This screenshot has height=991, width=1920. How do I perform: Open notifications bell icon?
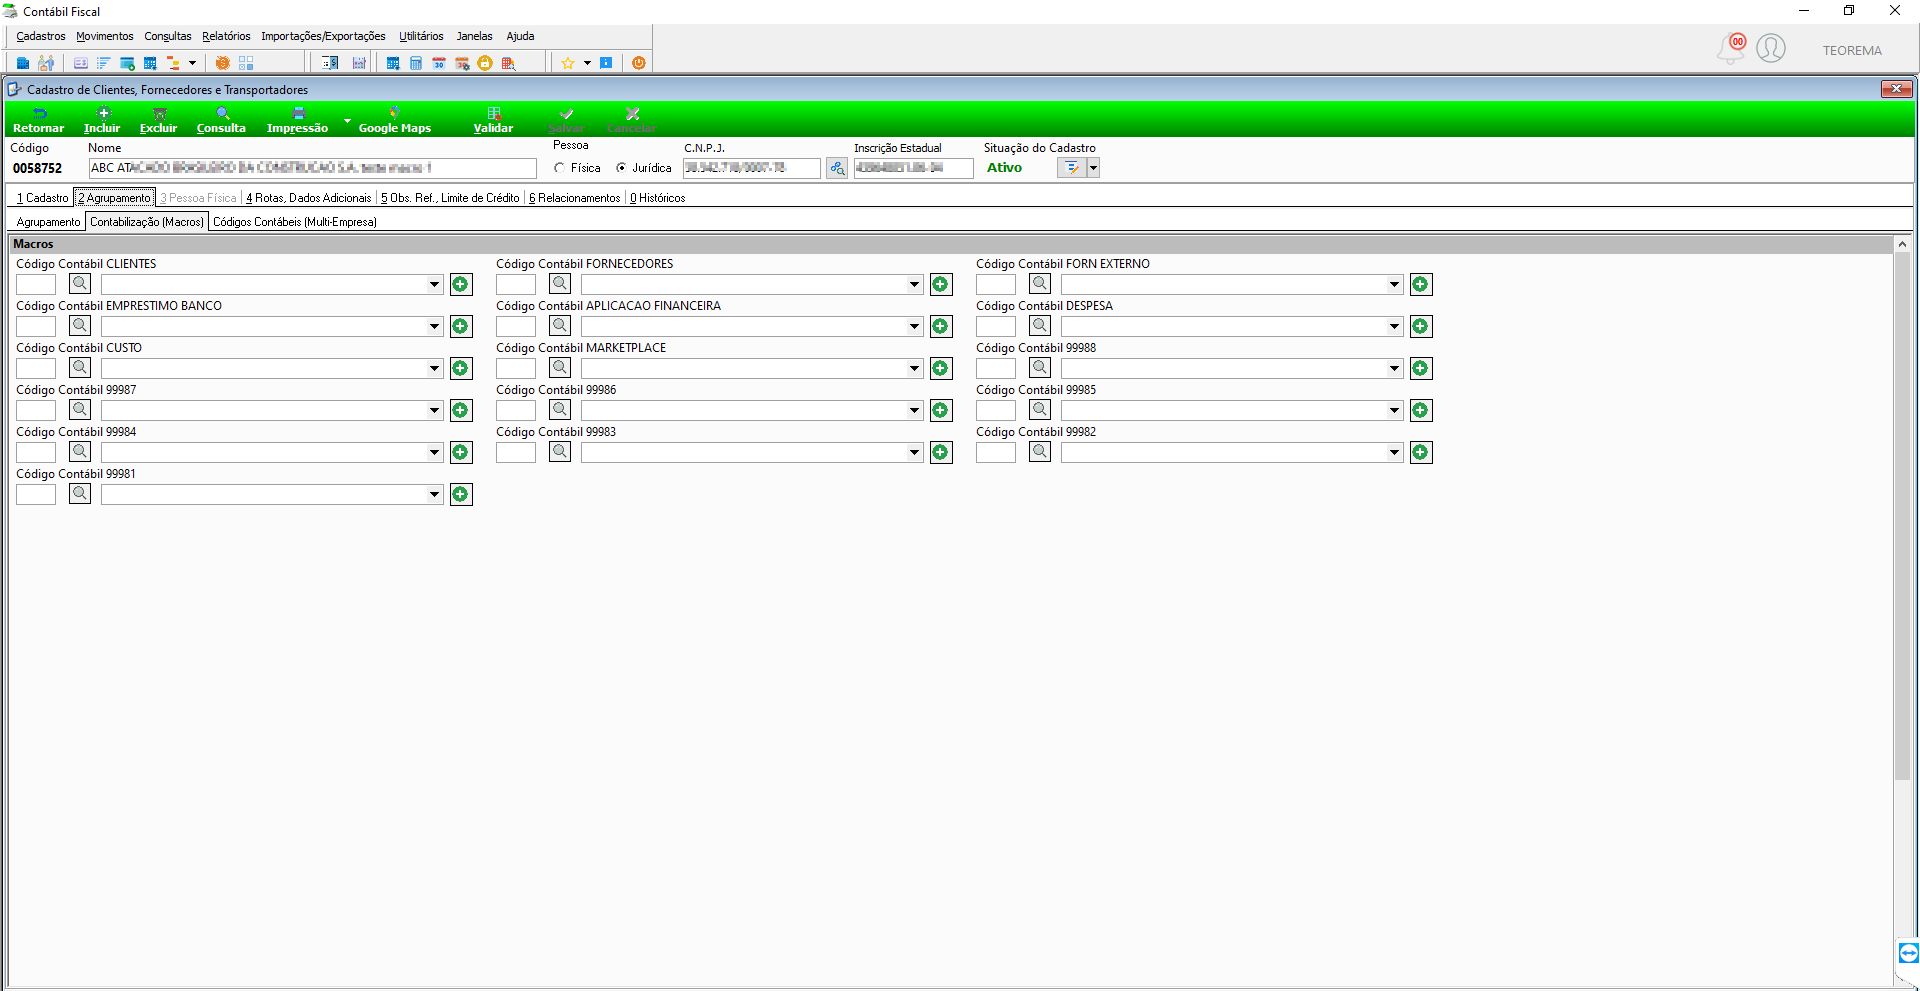coord(1731,48)
